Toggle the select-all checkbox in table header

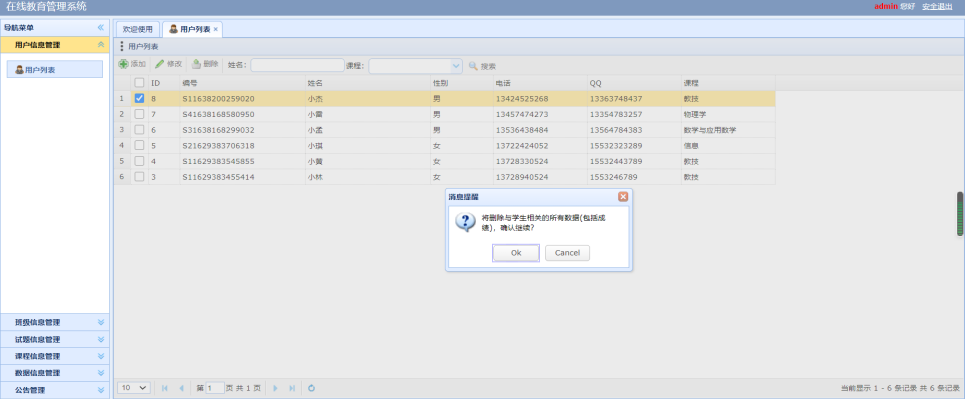point(140,83)
